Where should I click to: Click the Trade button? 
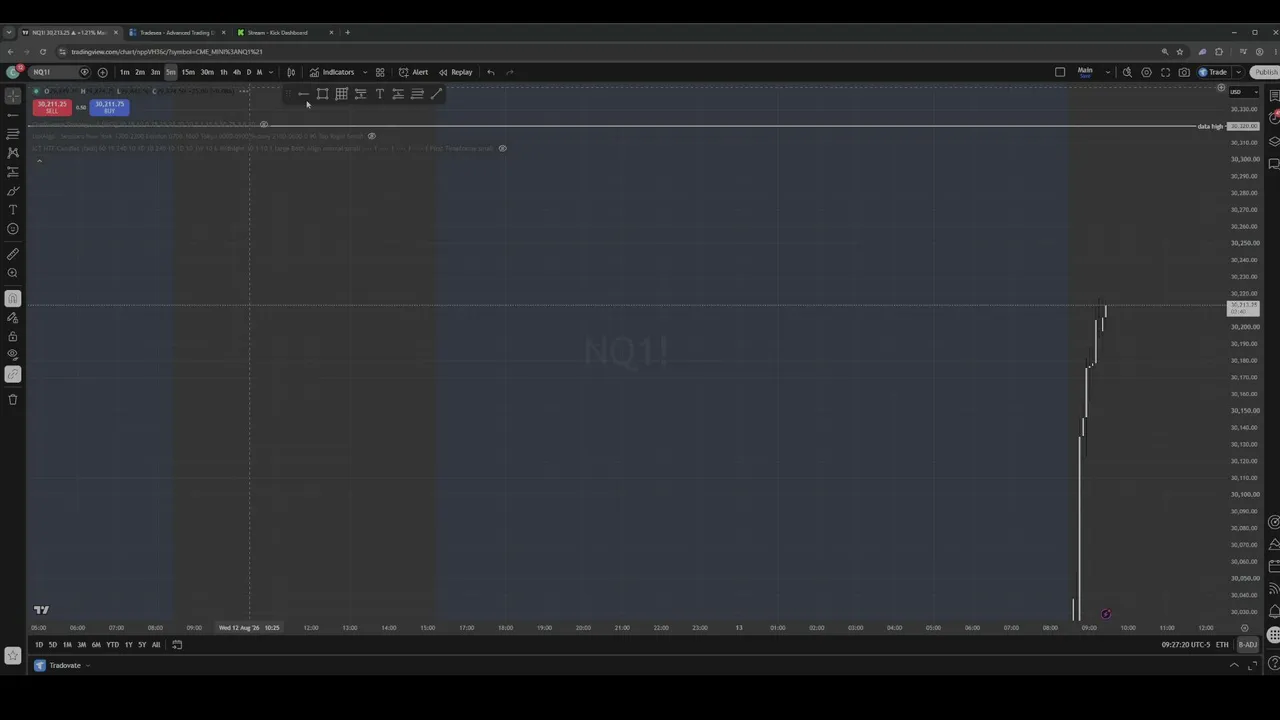pyautogui.click(x=1213, y=72)
